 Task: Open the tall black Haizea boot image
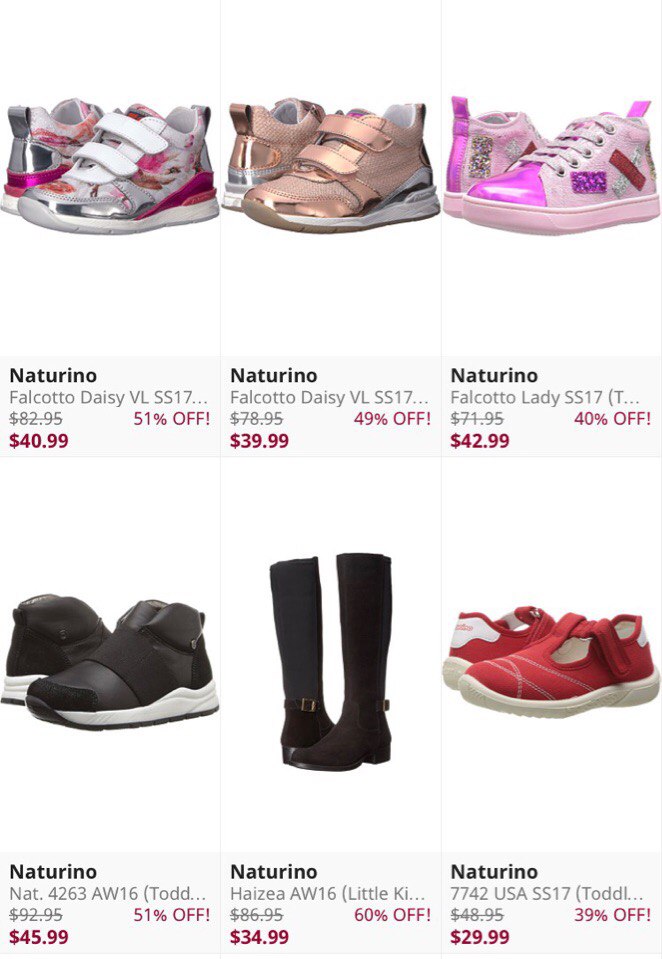(331, 661)
